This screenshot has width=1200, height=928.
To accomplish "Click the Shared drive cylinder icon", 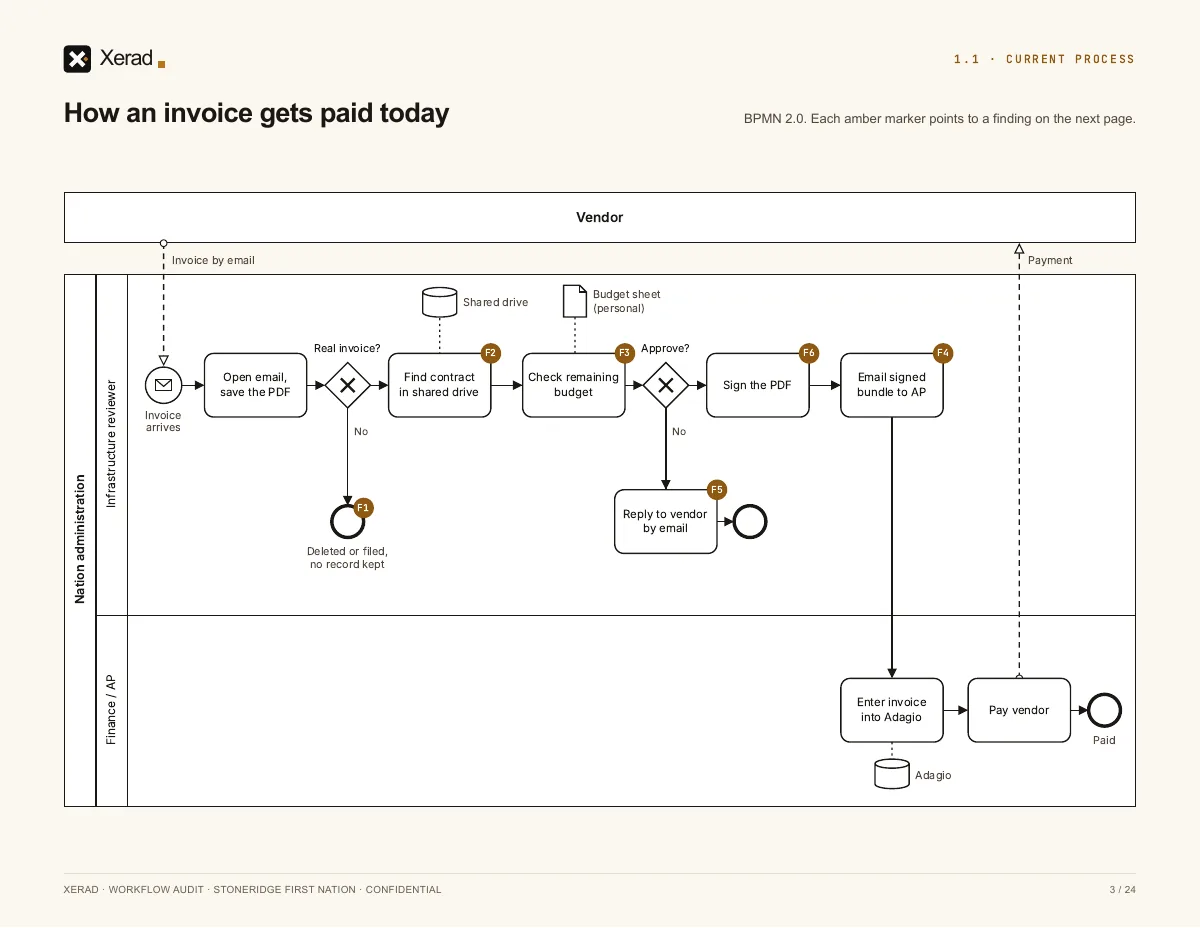I will coord(439,302).
